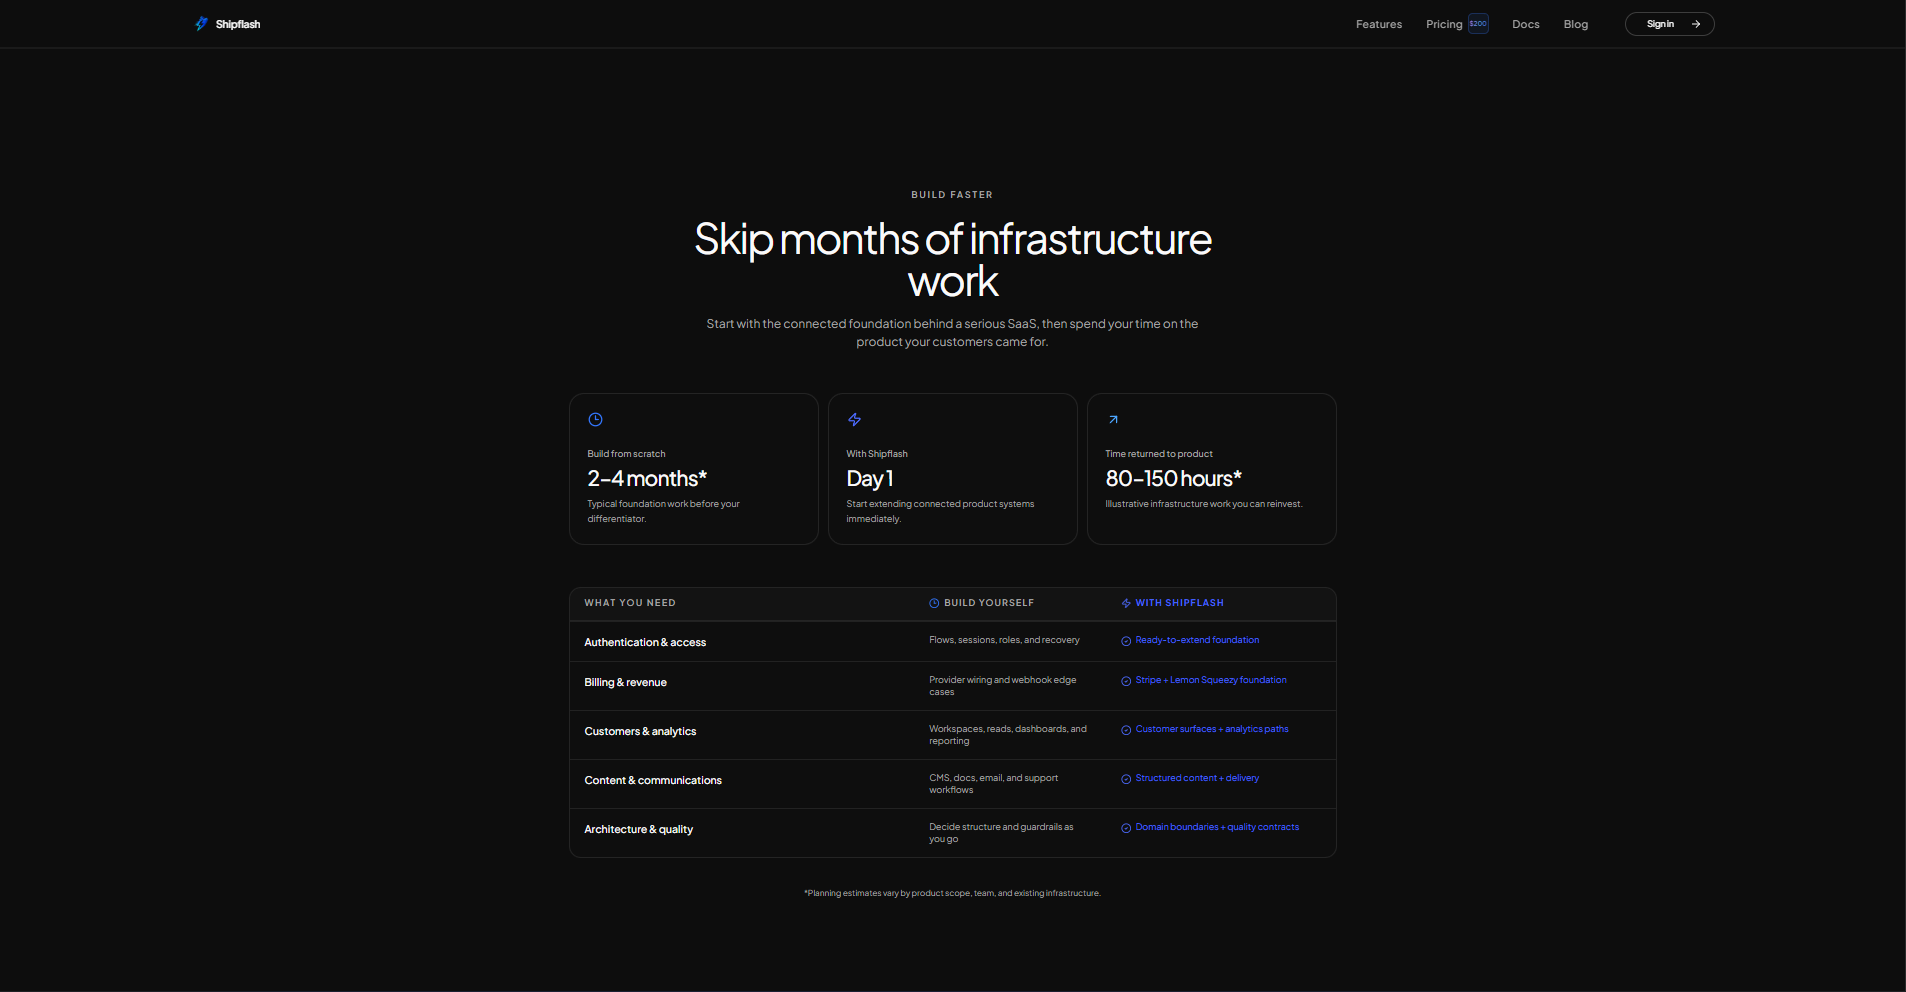
Task: Click the planning estimates footnote text
Action: [x=952, y=893]
